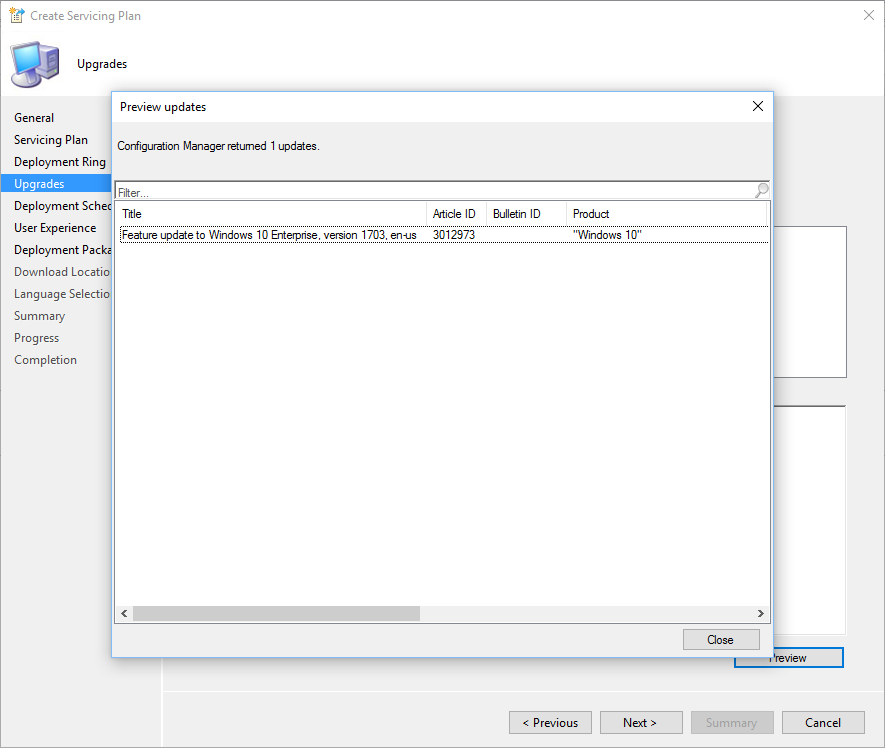Open the Deployment Package wizard step

pos(62,250)
